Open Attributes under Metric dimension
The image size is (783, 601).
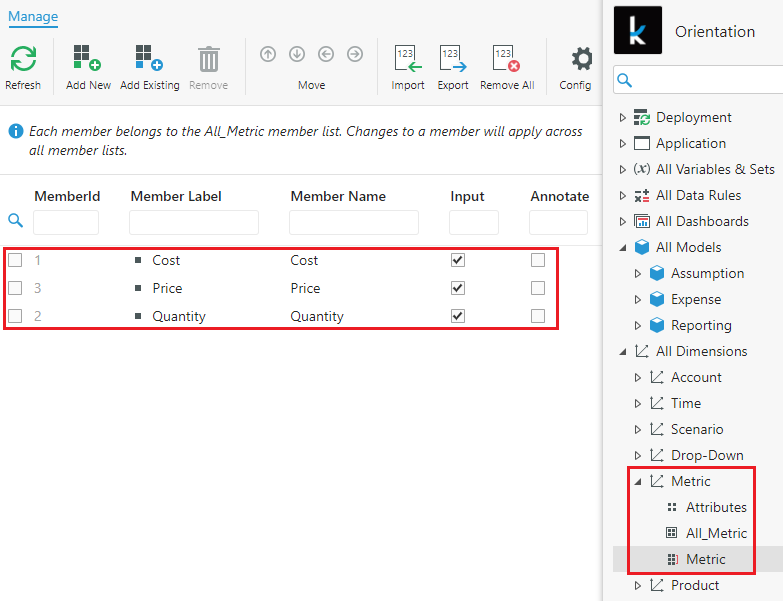(x=716, y=507)
